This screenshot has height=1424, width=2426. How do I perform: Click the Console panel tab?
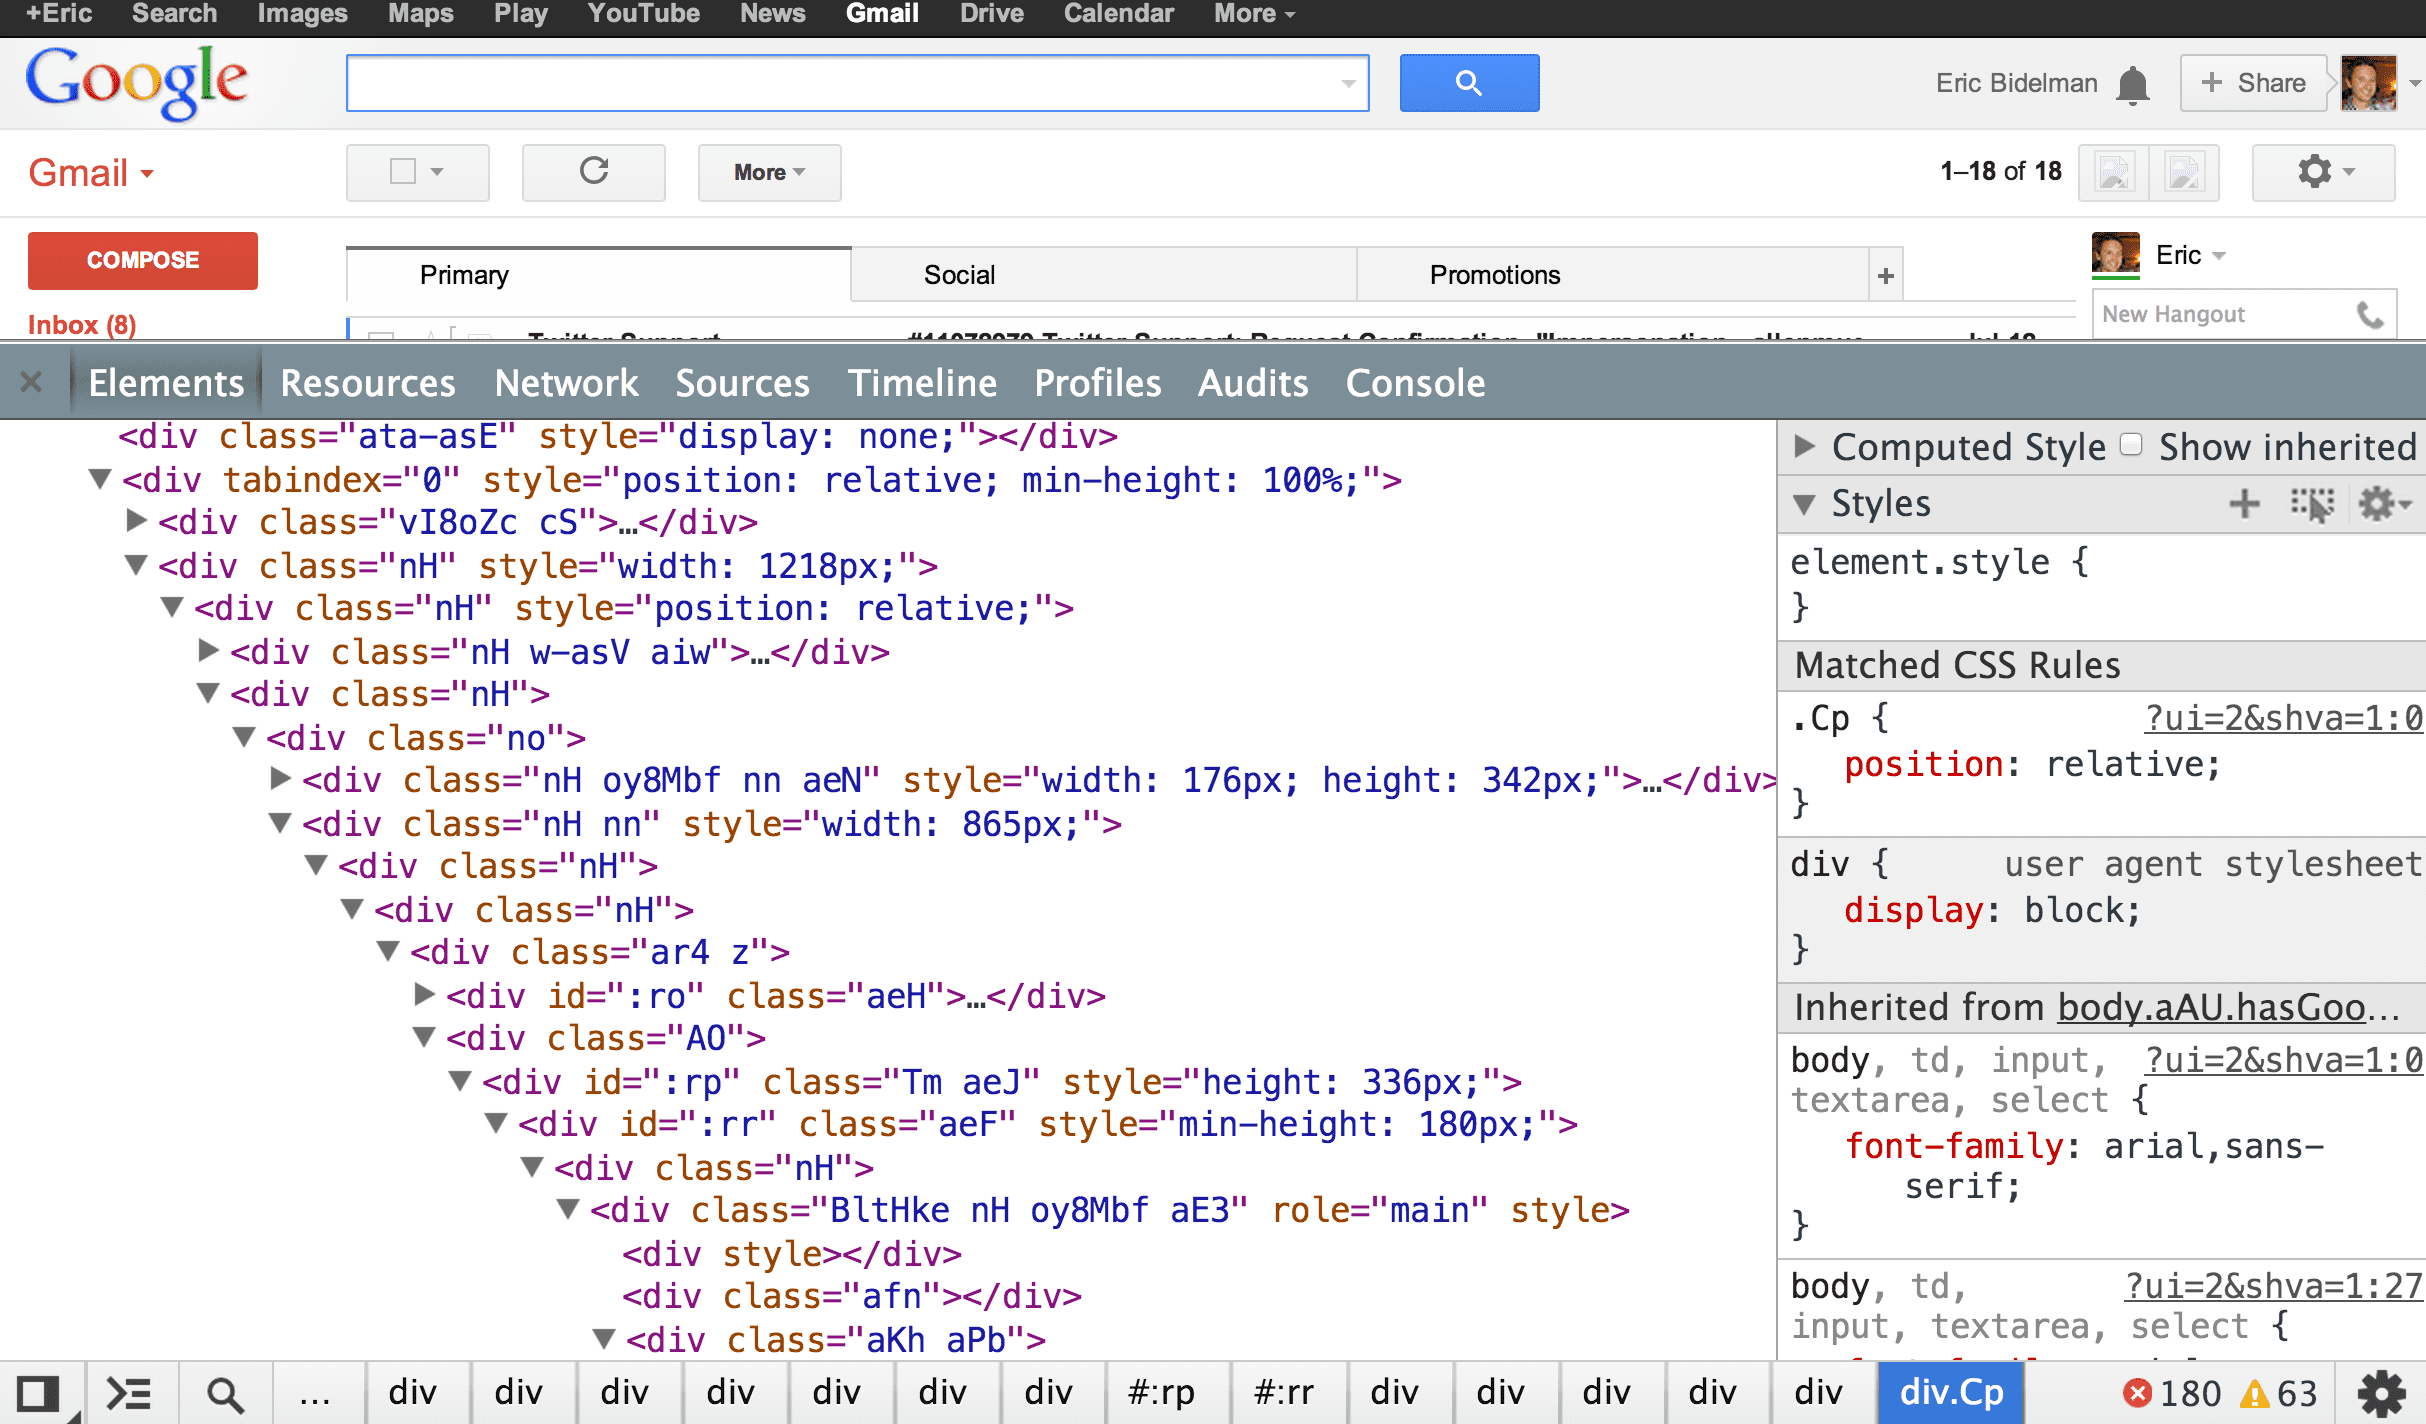(1412, 383)
